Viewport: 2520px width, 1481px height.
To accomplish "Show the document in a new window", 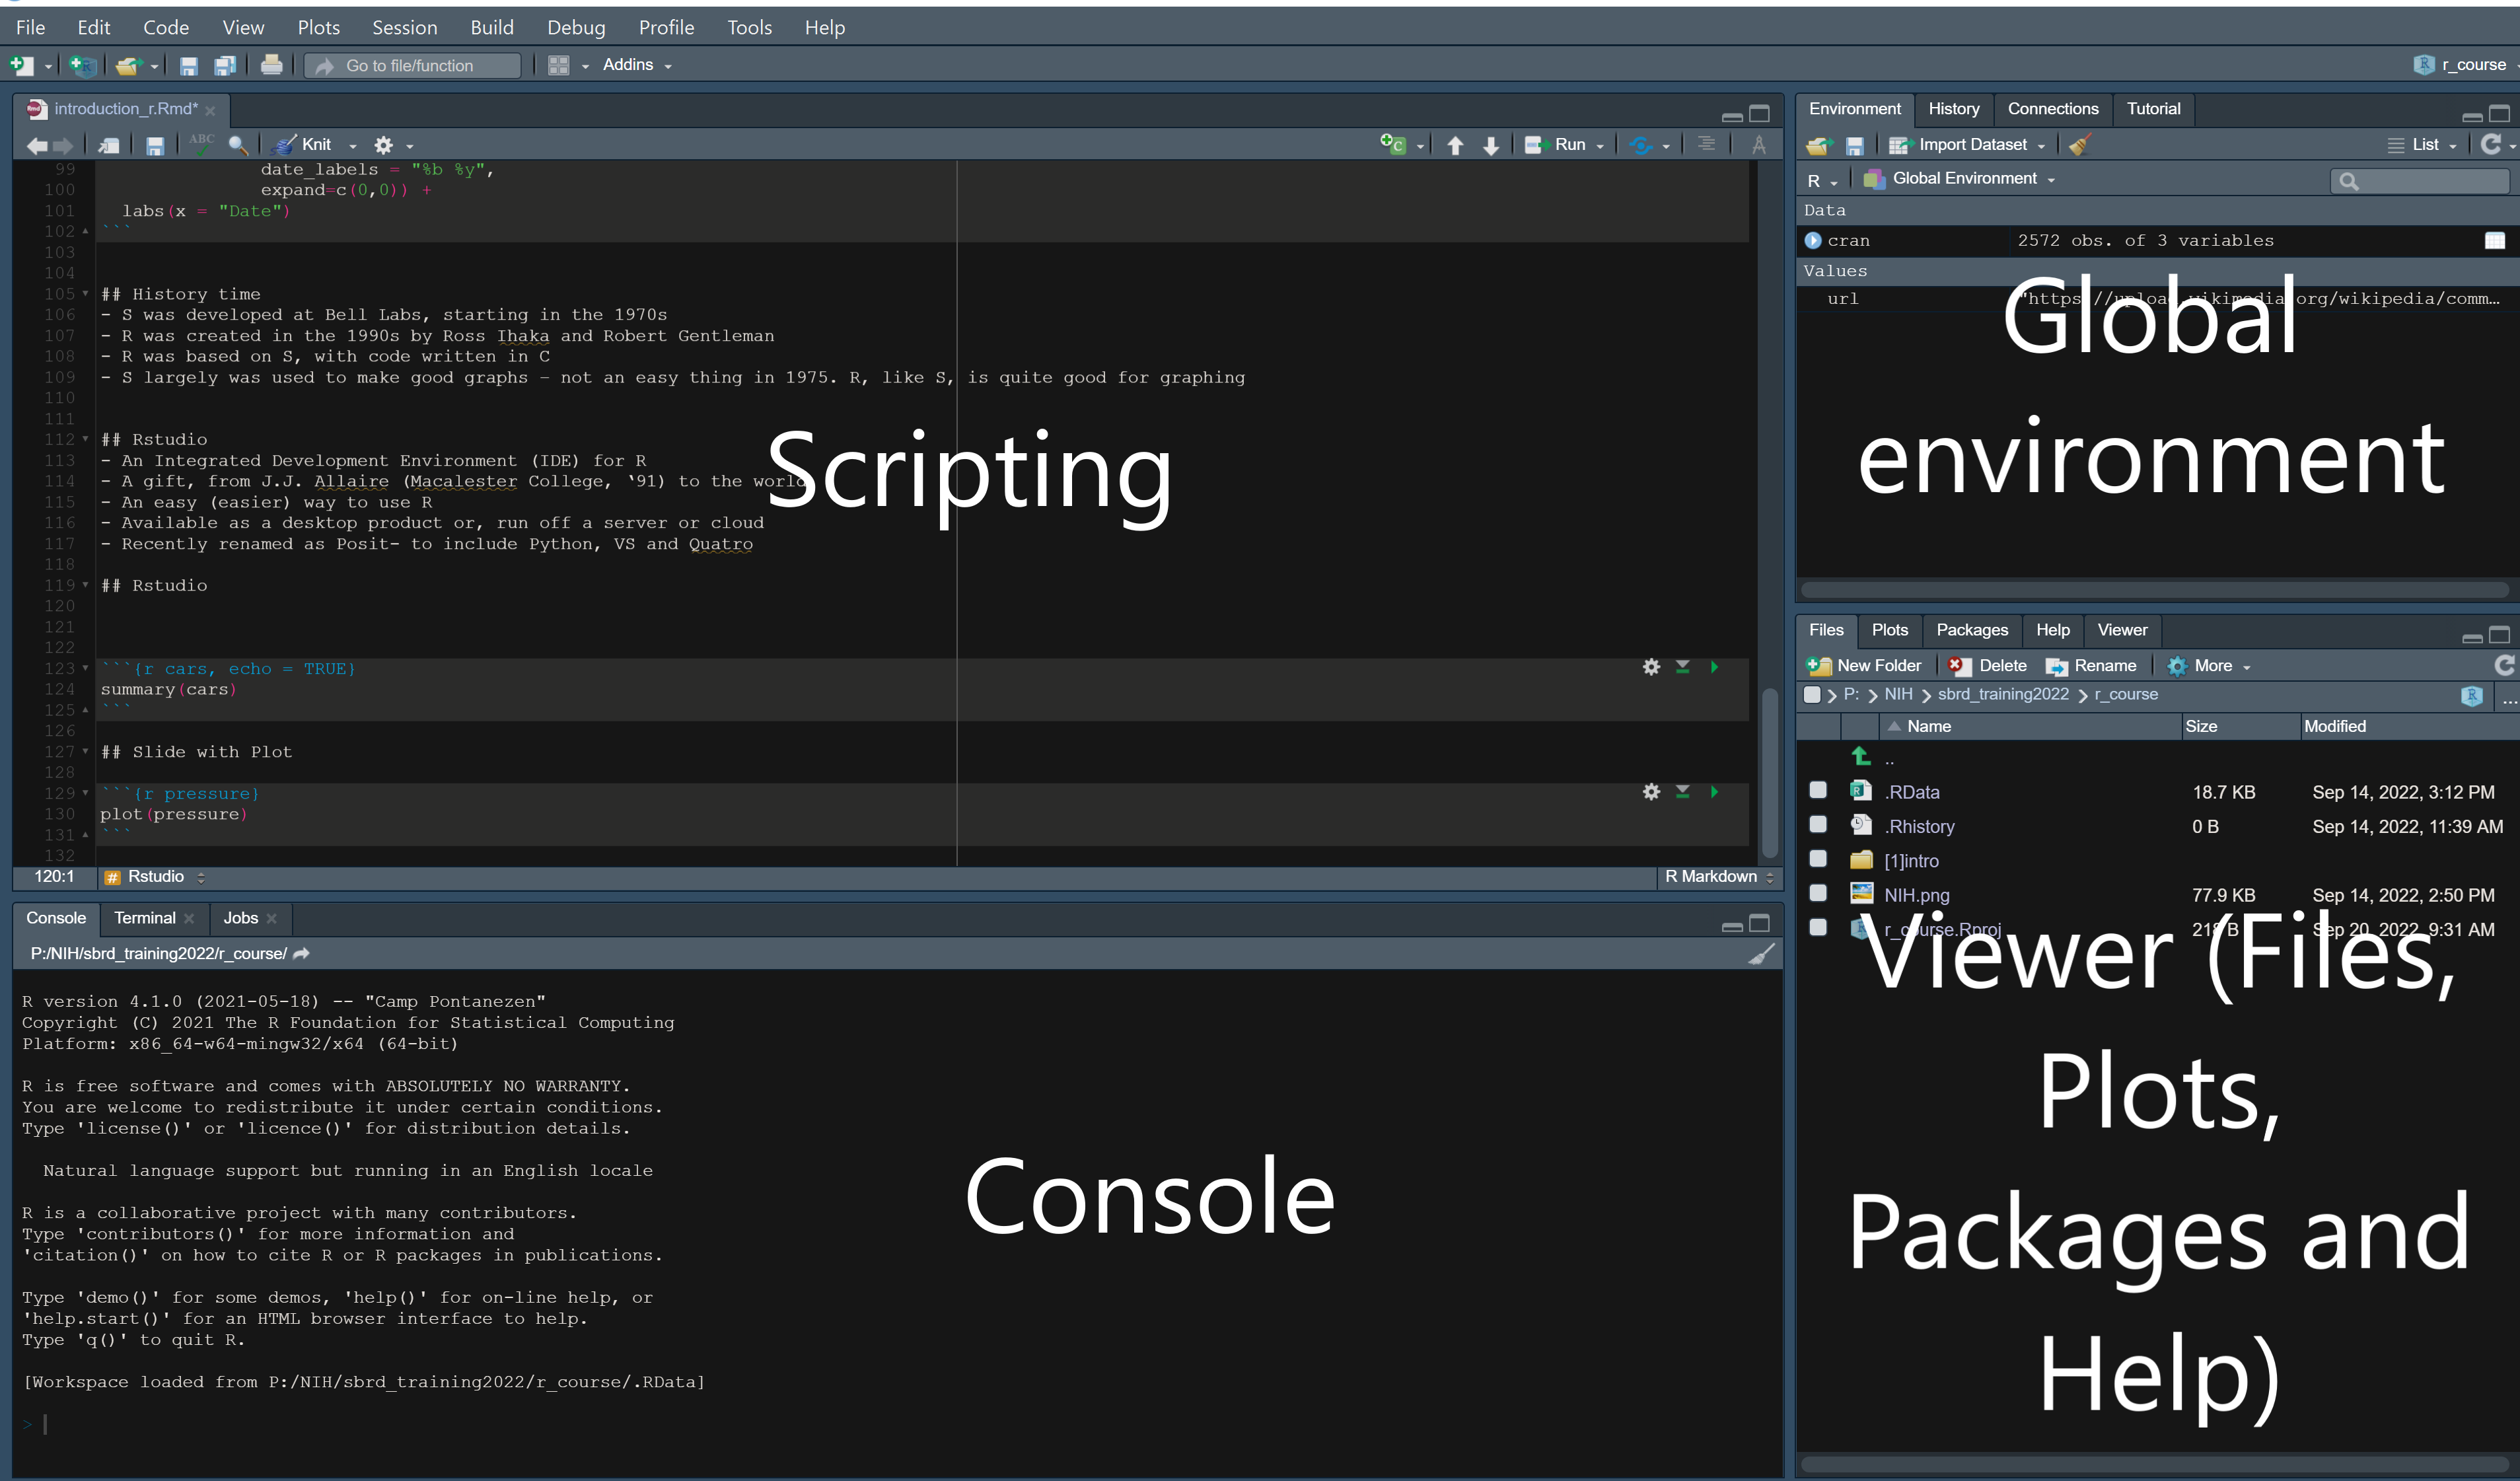I will pos(108,146).
